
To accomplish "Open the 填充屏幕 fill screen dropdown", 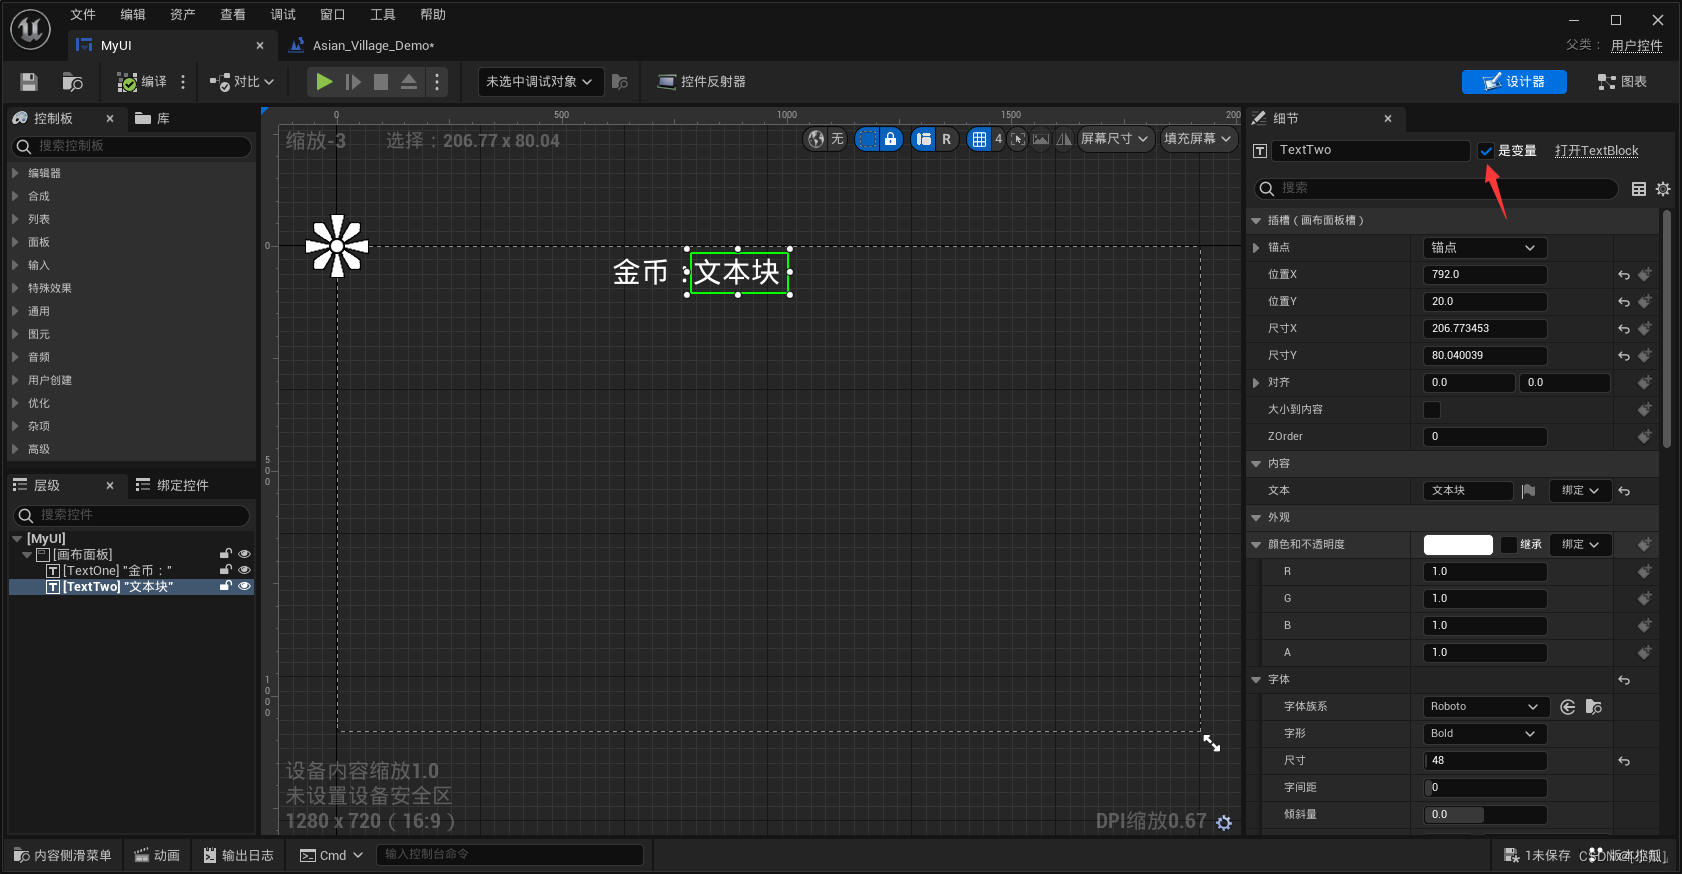I will [1197, 139].
